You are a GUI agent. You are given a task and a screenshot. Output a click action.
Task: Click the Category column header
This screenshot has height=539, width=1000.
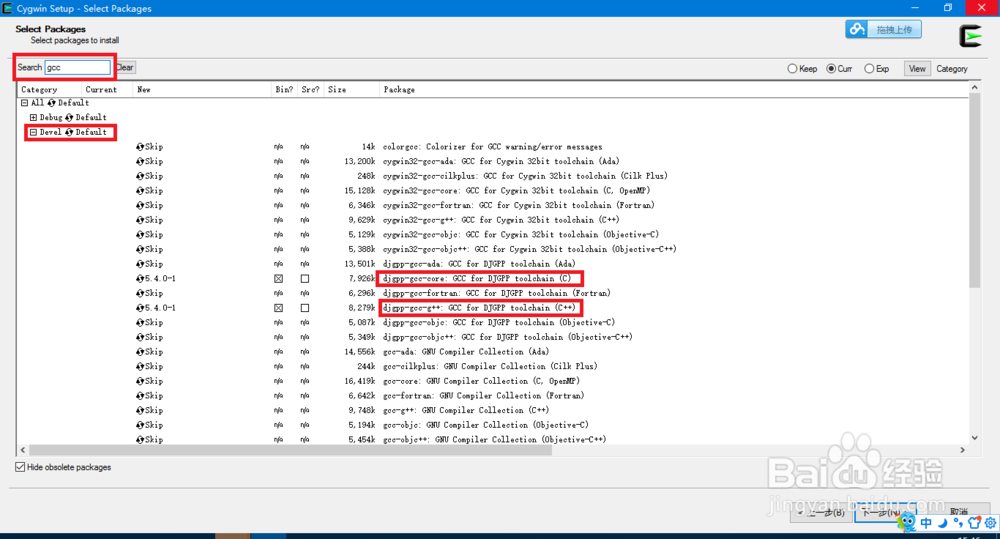click(x=50, y=89)
